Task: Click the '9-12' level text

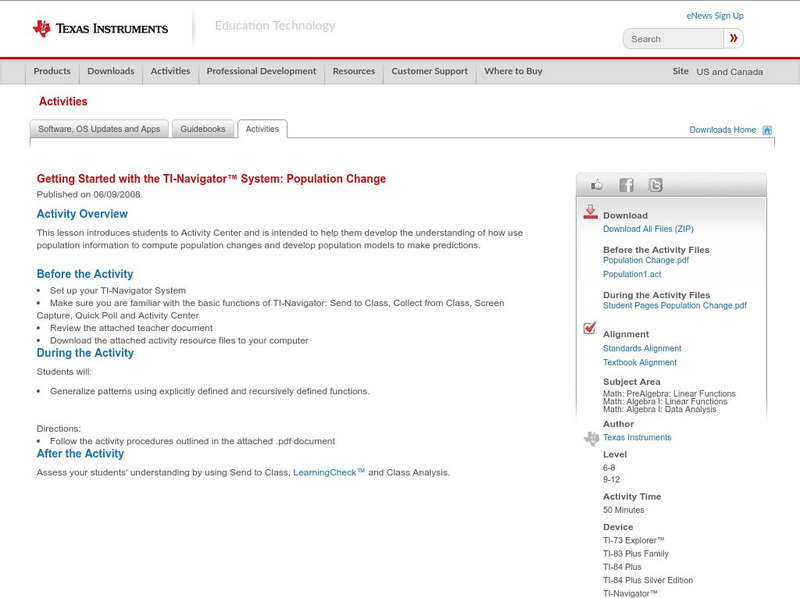Action: click(611, 480)
